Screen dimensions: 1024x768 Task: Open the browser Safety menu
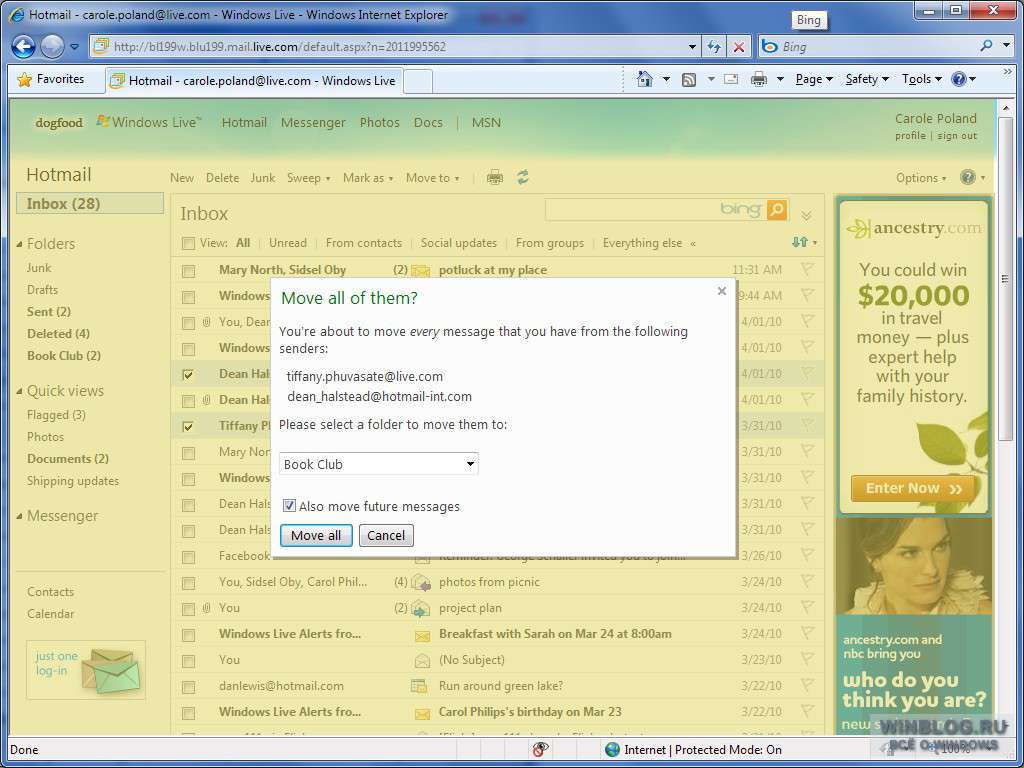point(867,79)
